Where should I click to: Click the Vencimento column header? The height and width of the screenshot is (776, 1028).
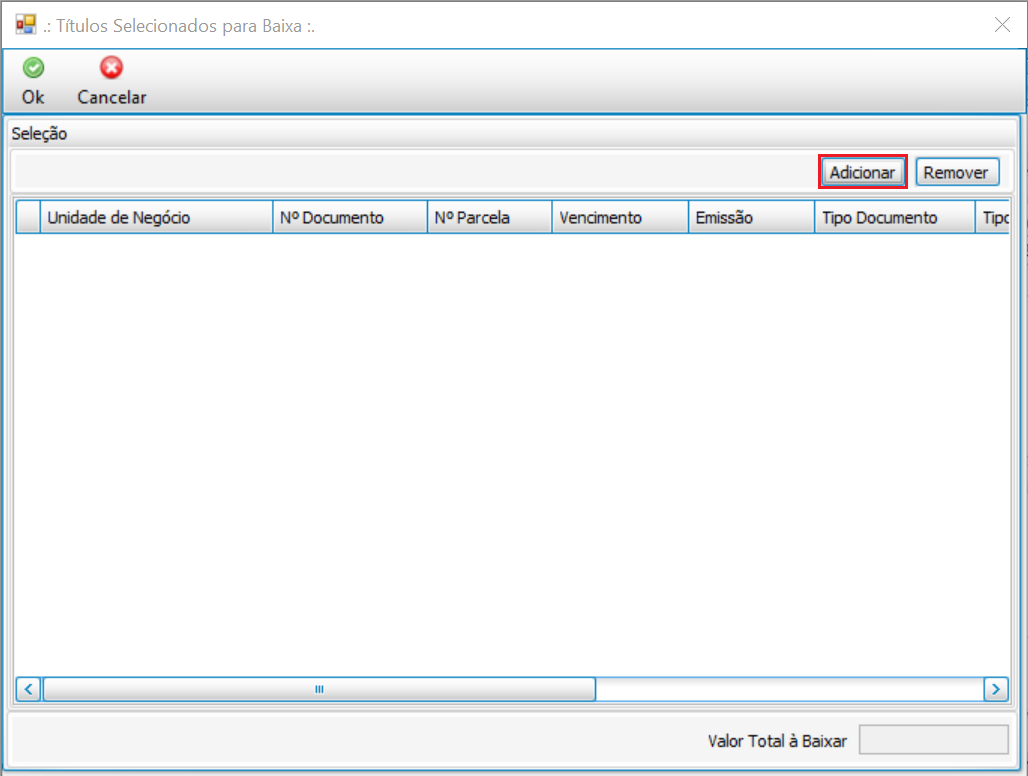(x=620, y=217)
